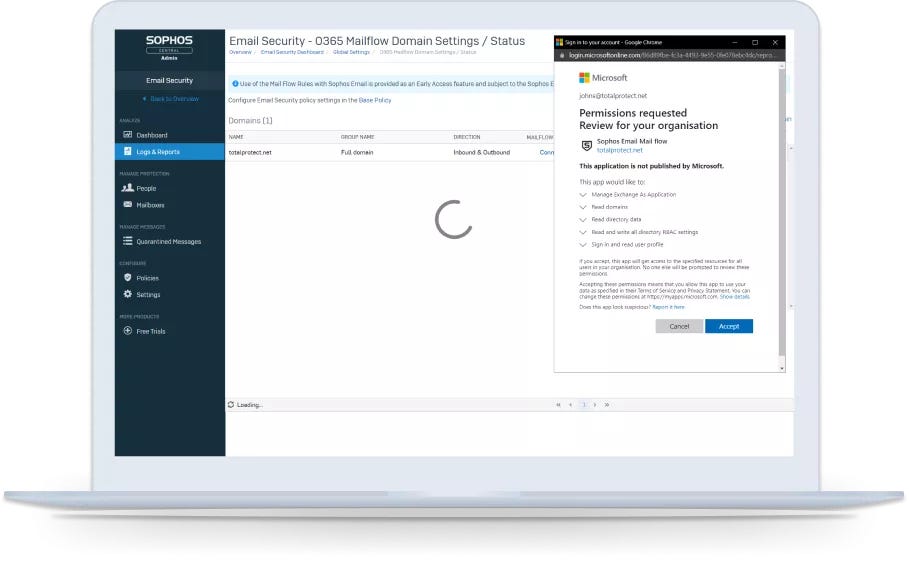
Task: Click the Conn... mailflow link for totalprotect.net
Action: click(546, 152)
